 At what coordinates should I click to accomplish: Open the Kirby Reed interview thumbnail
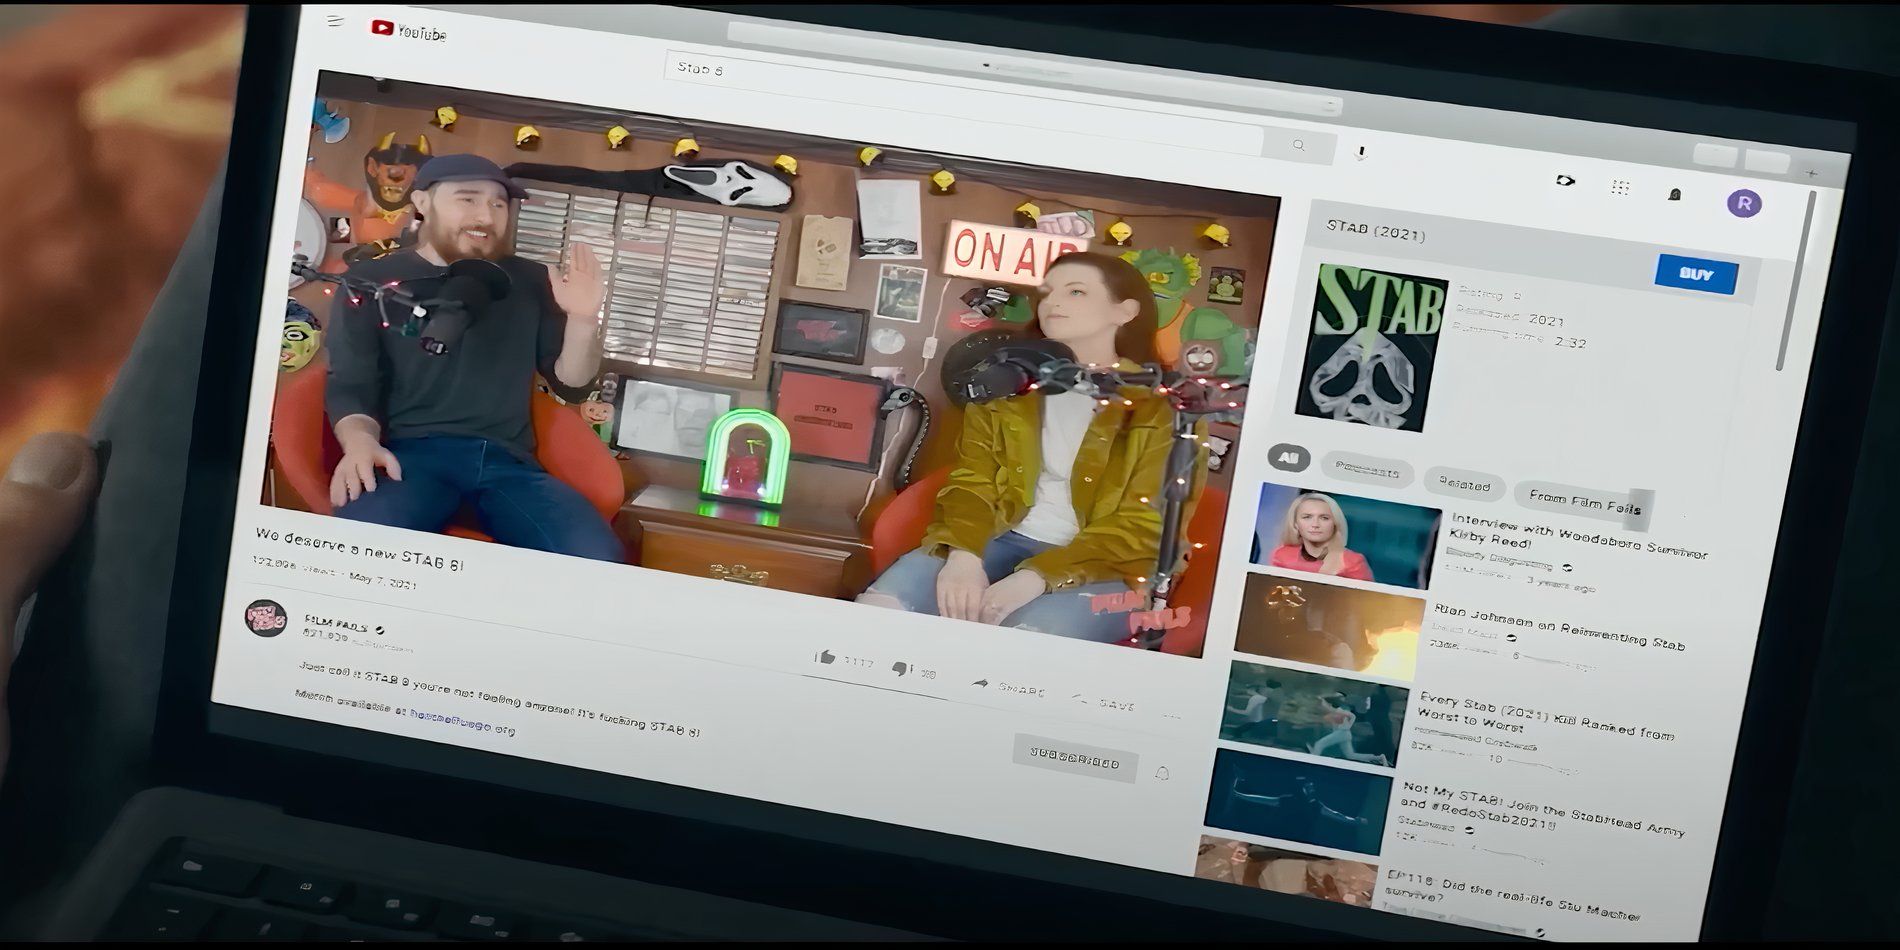coord(1344,537)
